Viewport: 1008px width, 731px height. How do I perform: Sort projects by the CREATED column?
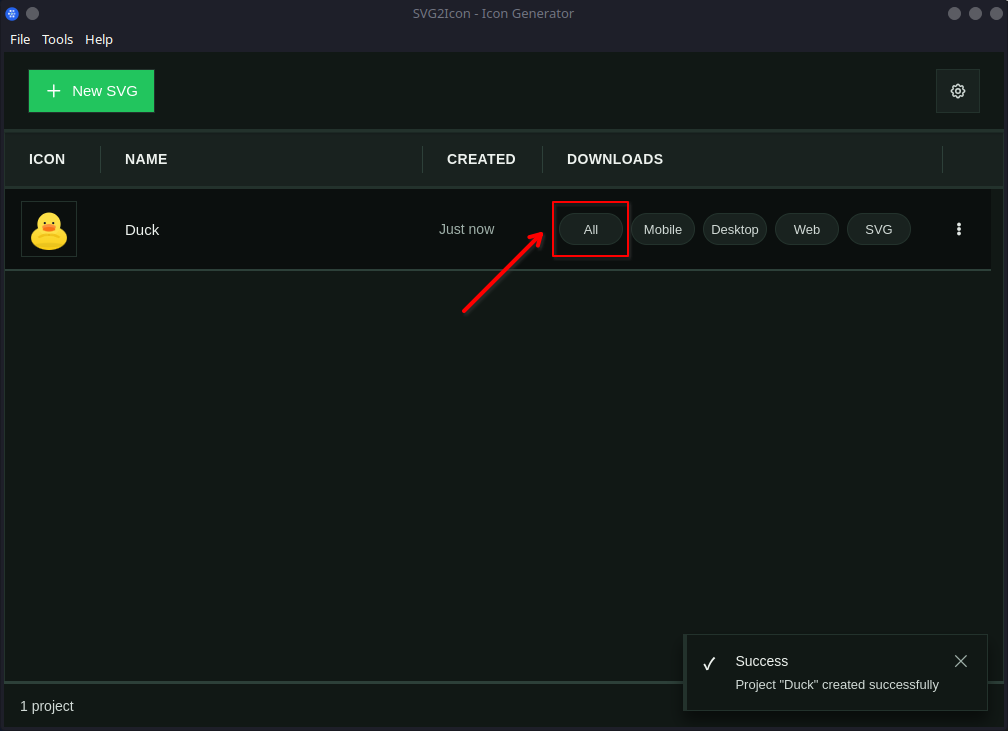(x=481, y=159)
